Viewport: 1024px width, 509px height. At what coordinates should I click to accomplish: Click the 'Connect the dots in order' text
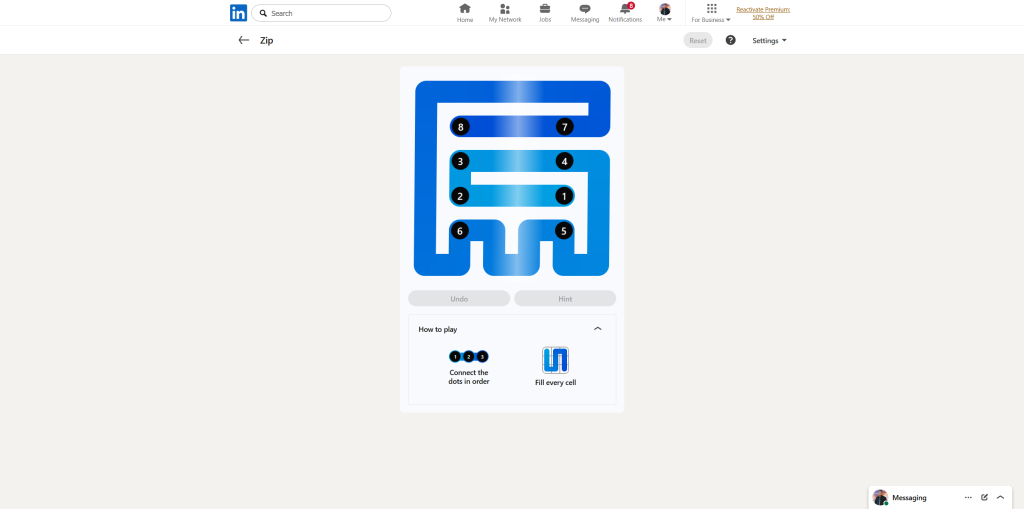469,377
